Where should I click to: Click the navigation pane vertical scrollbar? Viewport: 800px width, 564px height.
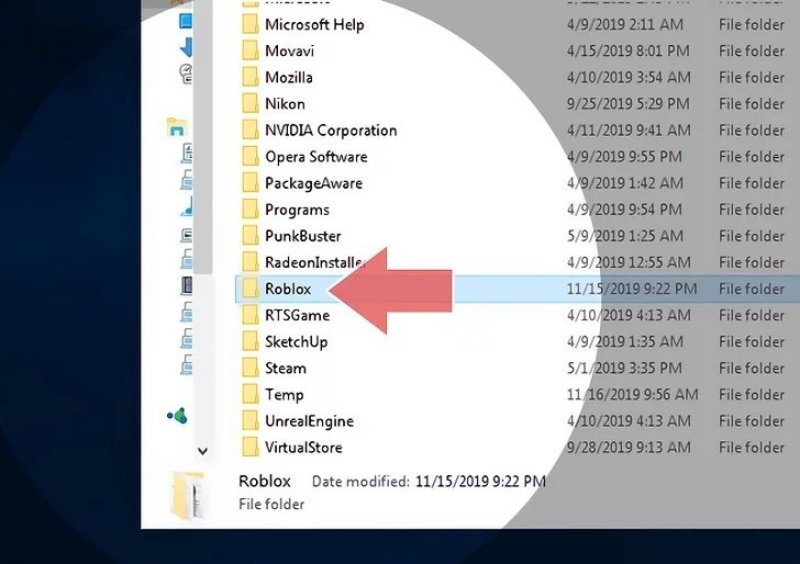[203, 150]
